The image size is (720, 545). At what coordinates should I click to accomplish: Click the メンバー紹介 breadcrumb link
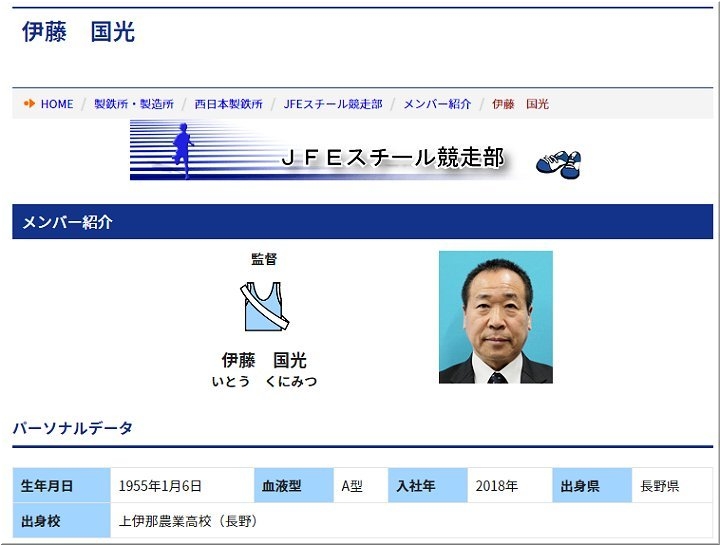437,104
